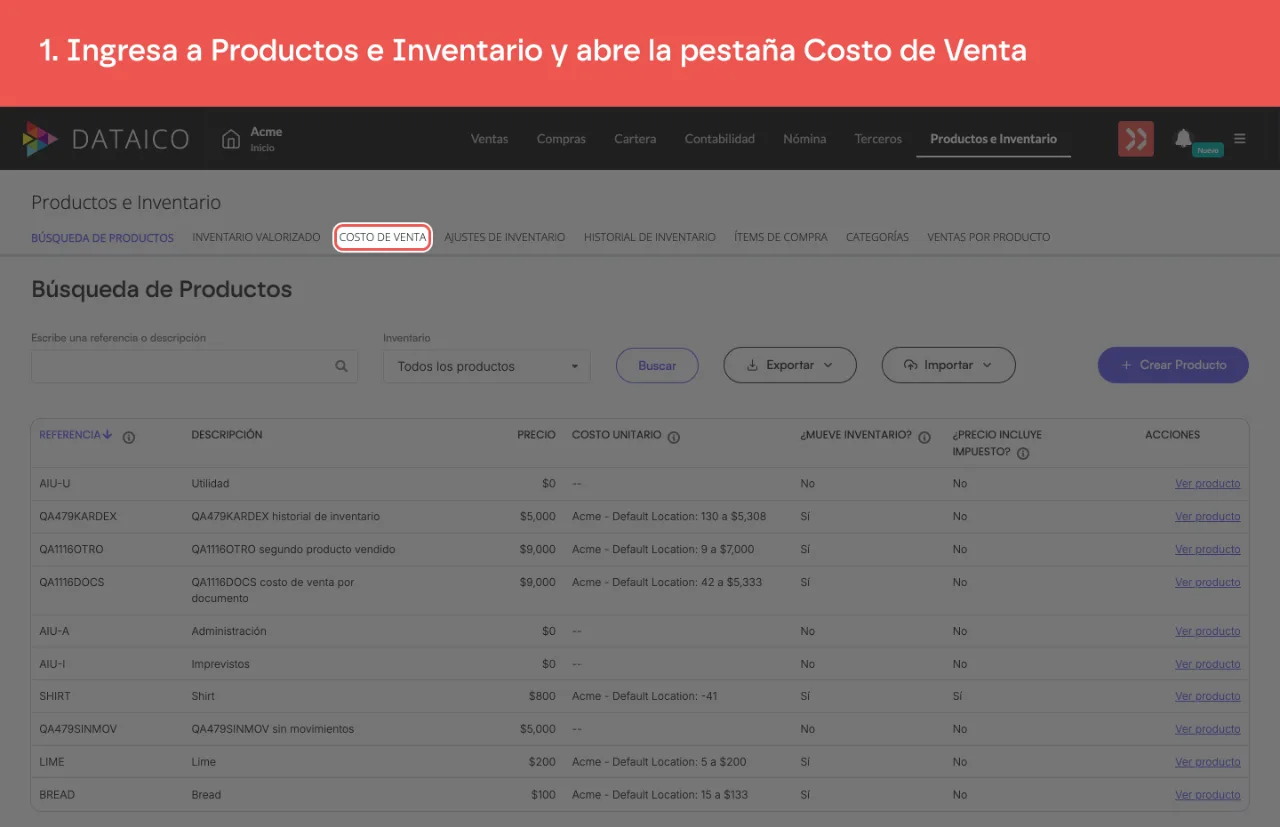Open the Nómina menu
Screen dimensions: 1280x827
pos(805,139)
